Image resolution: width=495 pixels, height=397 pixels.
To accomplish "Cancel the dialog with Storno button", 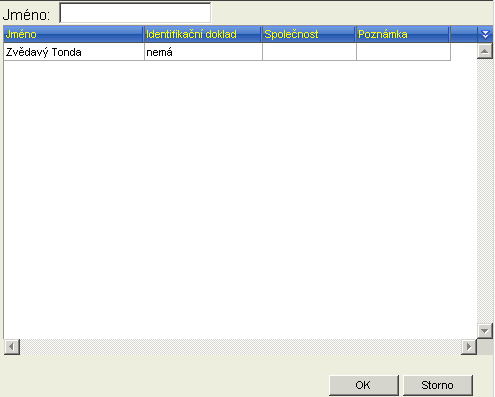I will click(x=438, y=385).
